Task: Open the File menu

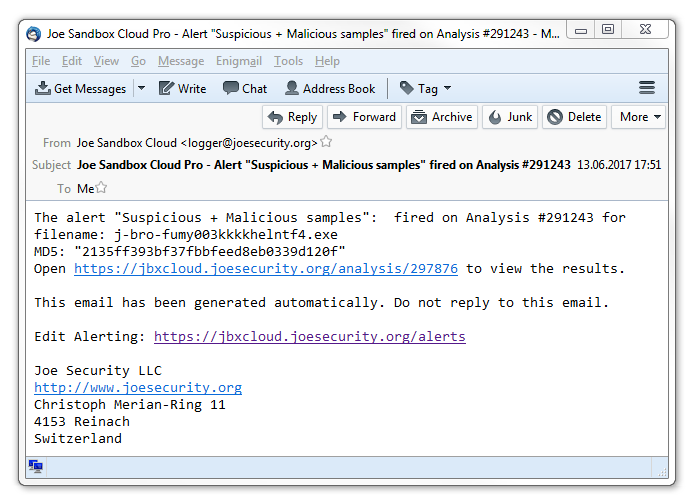Action: [41, 61]
